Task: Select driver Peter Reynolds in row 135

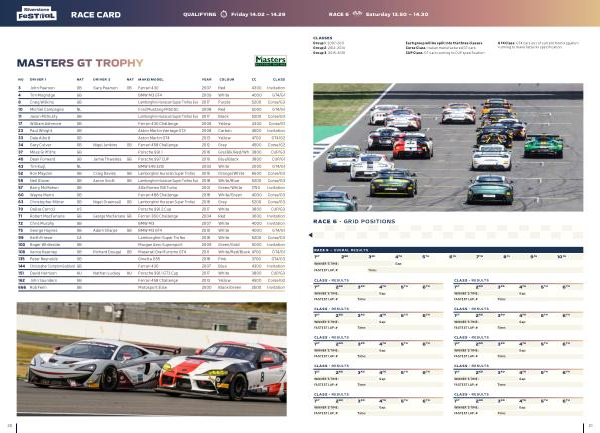Action: click(44, 259)
